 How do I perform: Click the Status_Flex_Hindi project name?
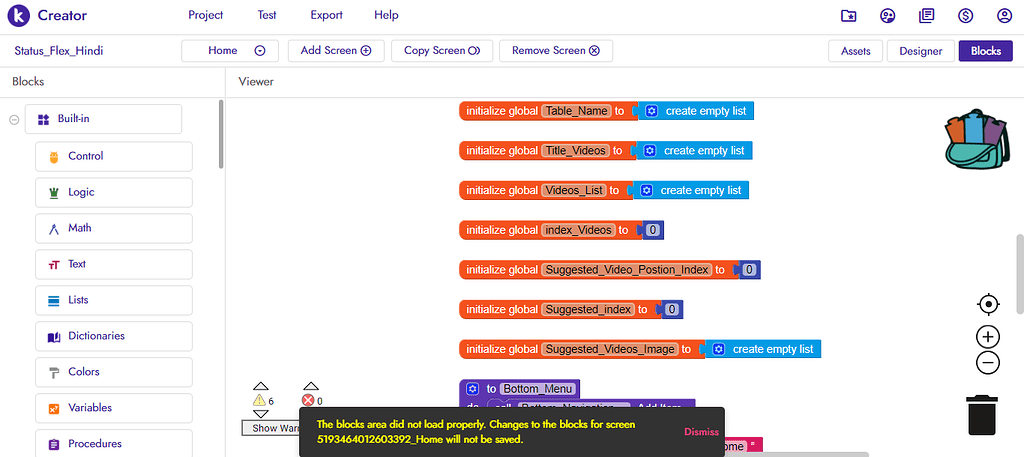[x=59, y=51]
